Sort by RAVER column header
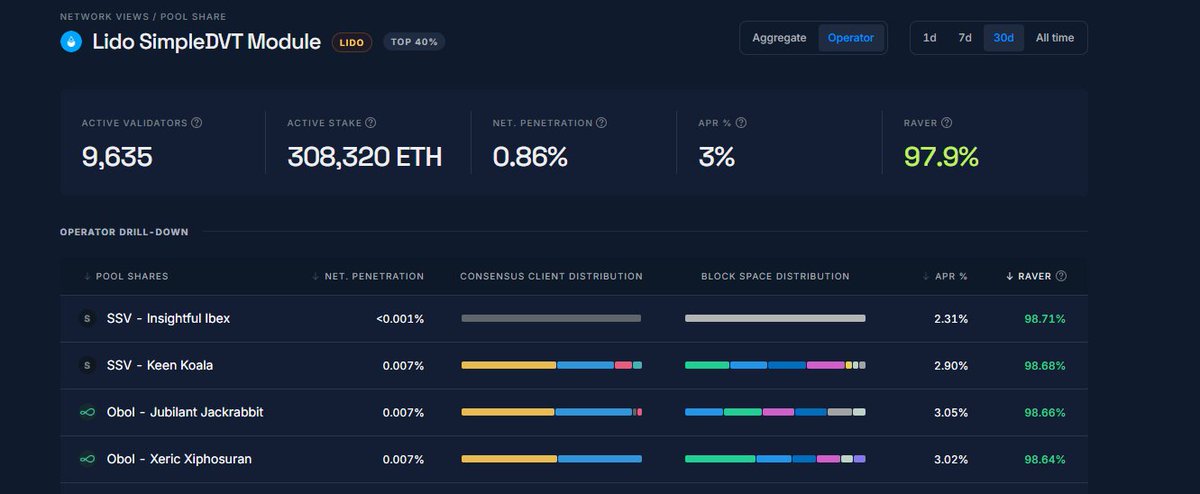Viewport: 1200px width, 494px height. [1029, 276]
